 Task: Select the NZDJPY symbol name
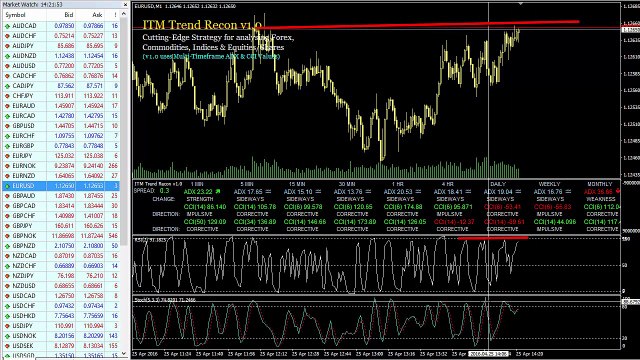click(23, 276)
